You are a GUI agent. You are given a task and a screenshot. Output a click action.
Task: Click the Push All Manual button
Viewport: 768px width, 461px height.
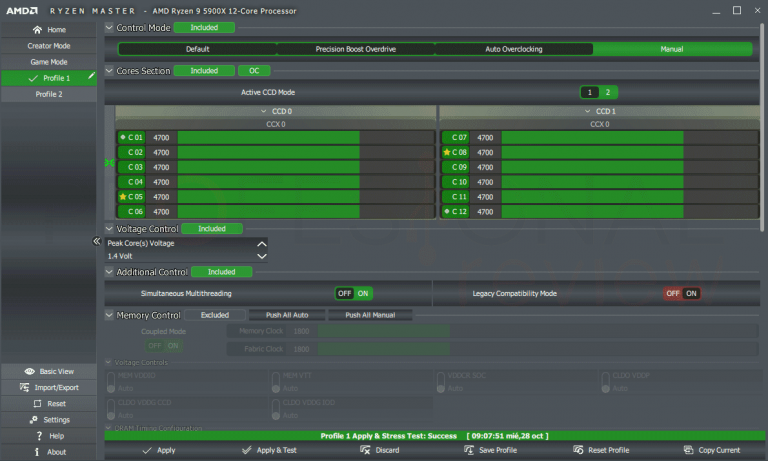tap(370, 315)
